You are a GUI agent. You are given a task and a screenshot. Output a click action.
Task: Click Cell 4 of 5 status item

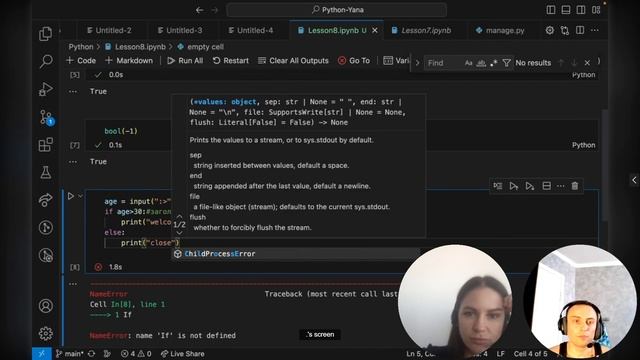pyautogui.click(x=530, y=353)
